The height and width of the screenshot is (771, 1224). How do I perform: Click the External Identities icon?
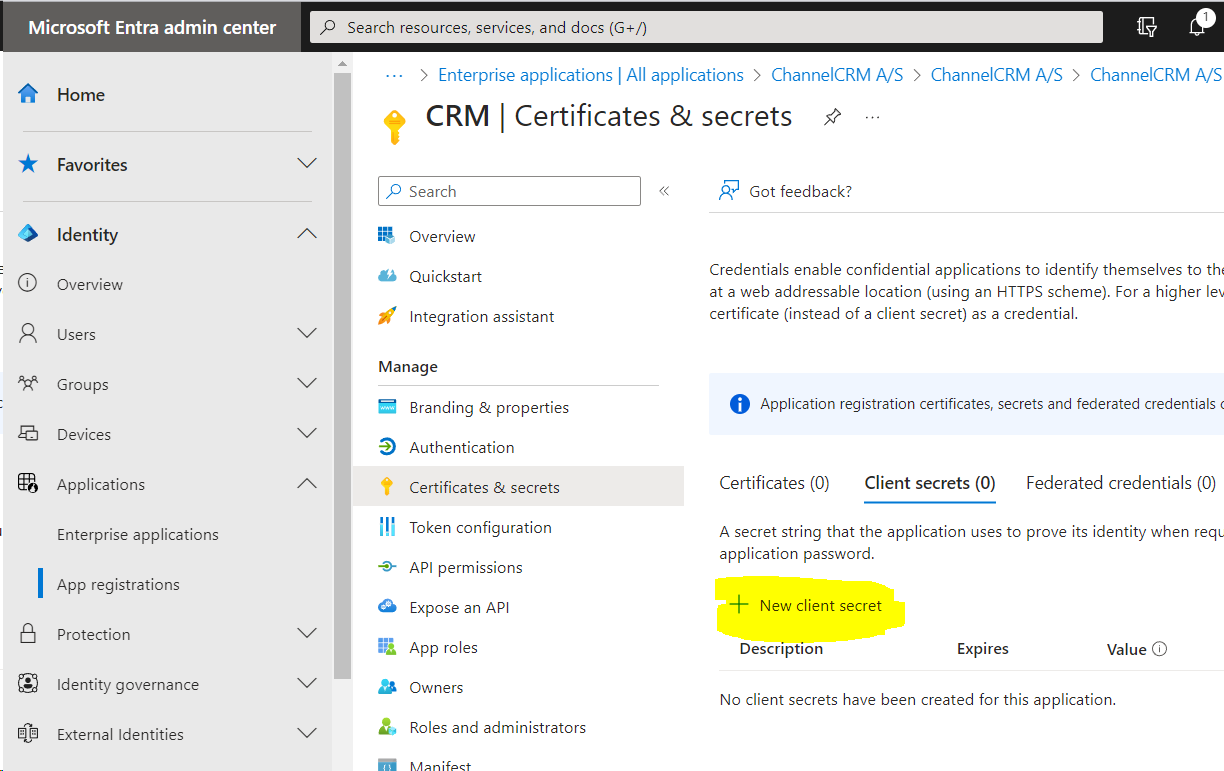click(28, 734)
